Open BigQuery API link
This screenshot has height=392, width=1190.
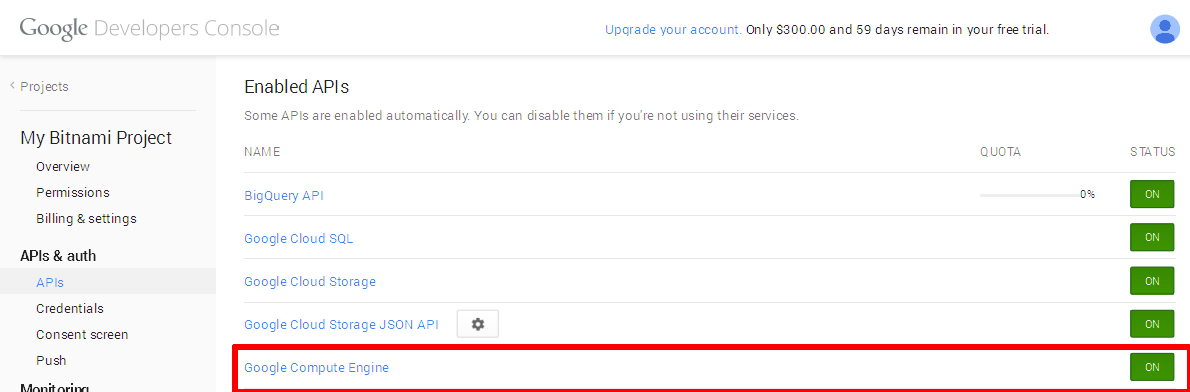(284, 195)
